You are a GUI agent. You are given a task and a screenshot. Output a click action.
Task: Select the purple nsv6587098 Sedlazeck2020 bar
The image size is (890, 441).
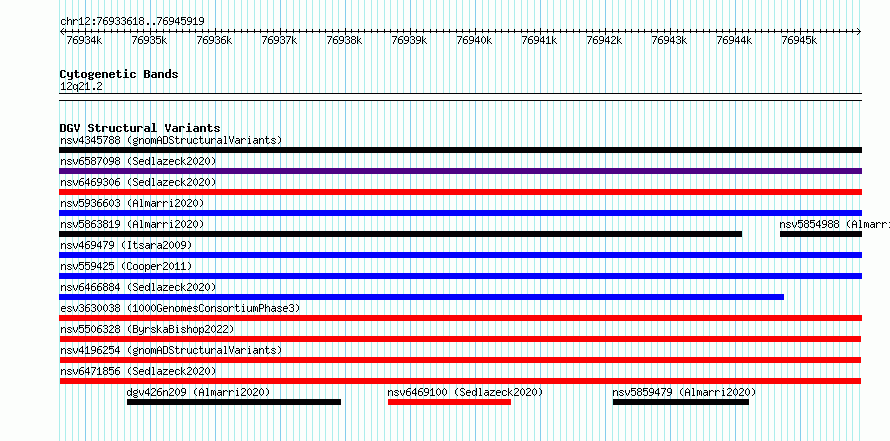coord(460,171)
